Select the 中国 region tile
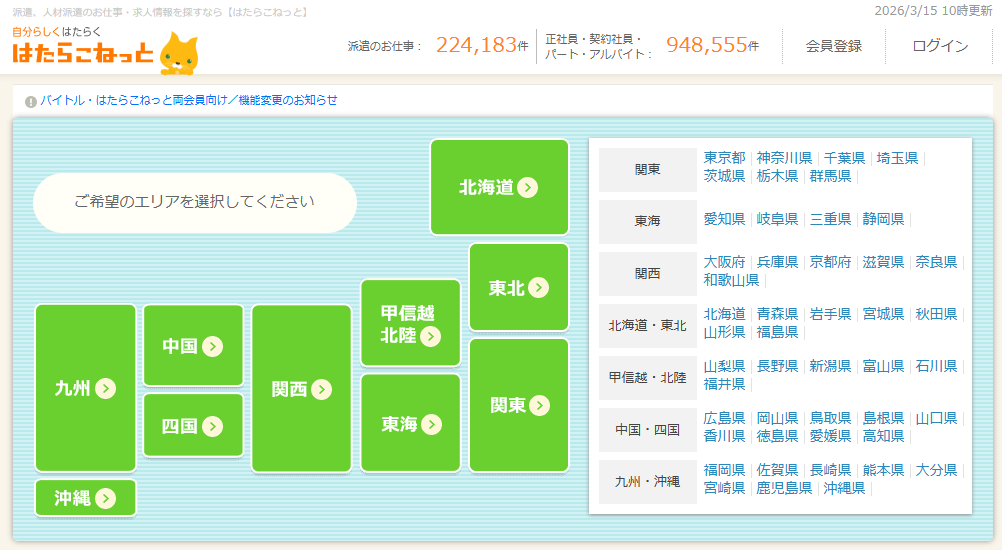 point(193,346)
